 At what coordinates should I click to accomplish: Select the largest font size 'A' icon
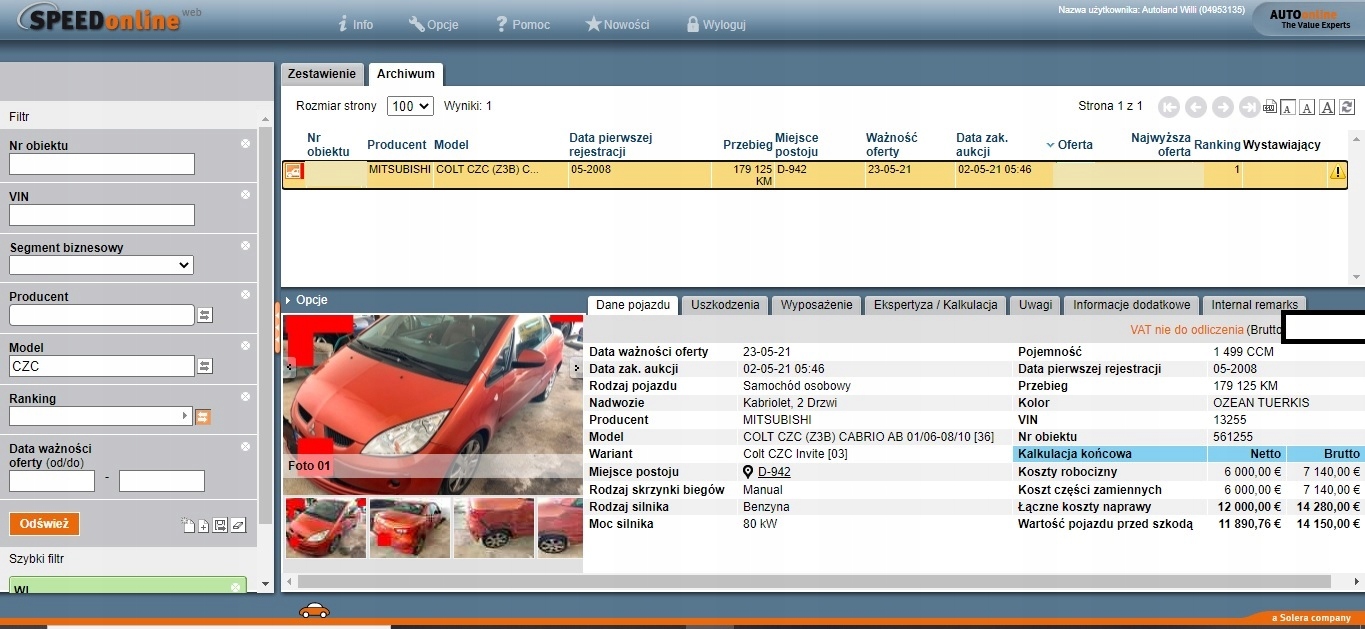[1327, 107]
